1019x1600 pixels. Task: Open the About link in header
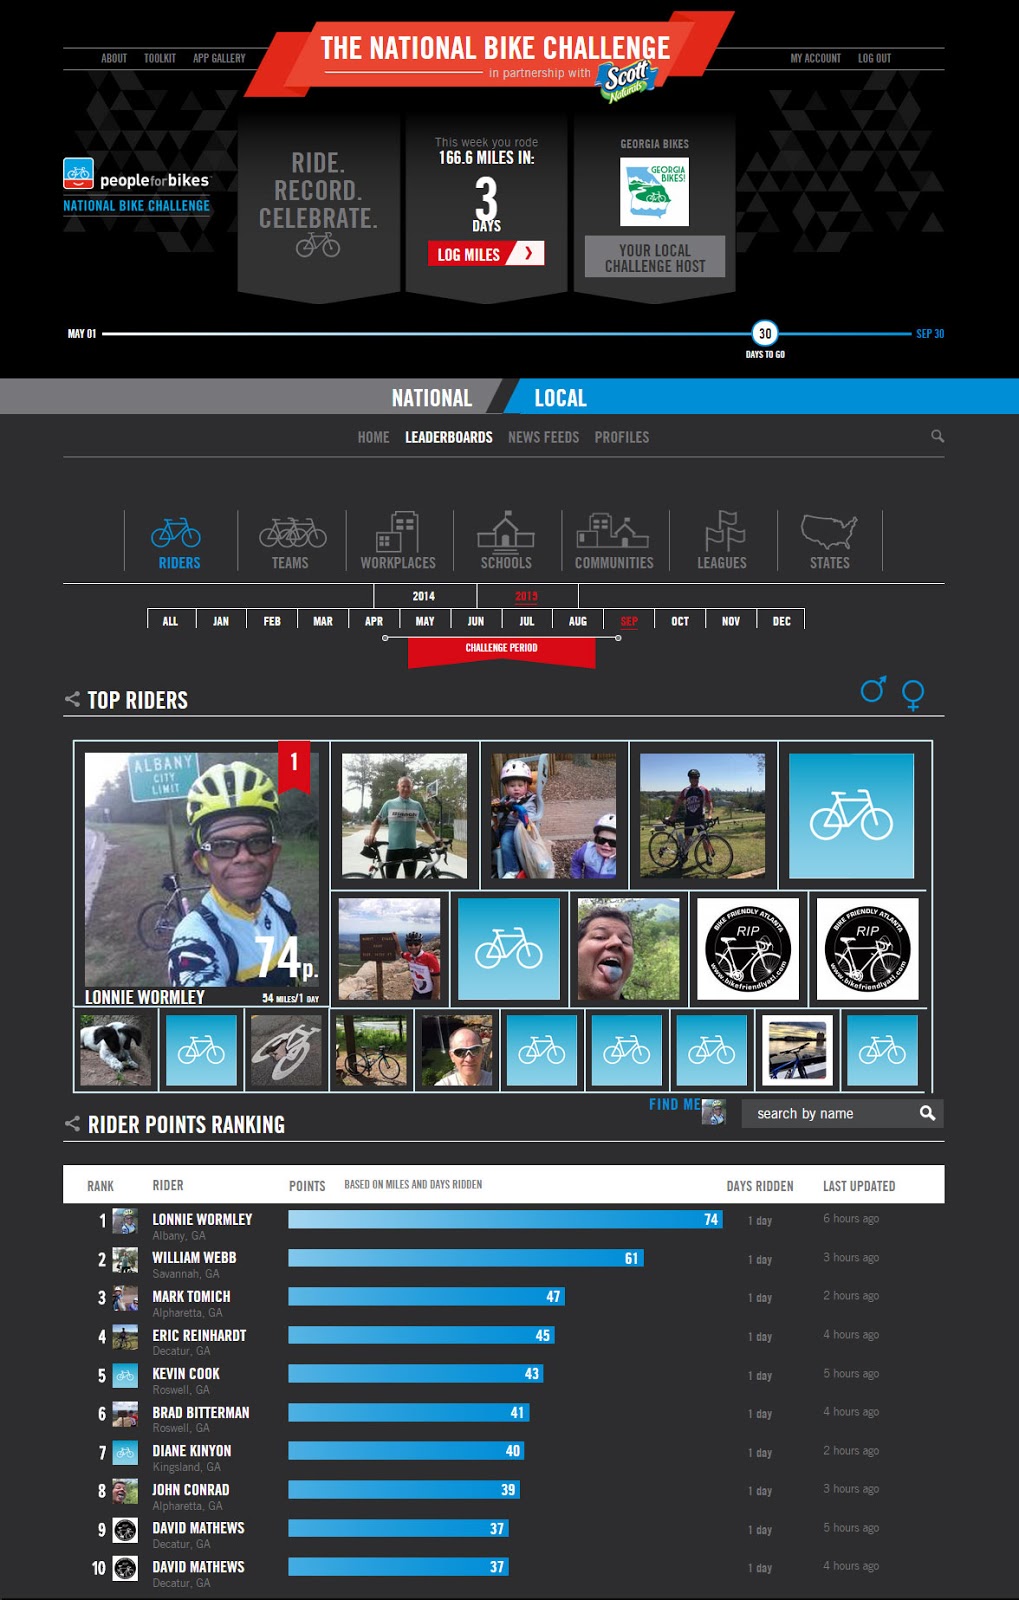tap(114, 58)
